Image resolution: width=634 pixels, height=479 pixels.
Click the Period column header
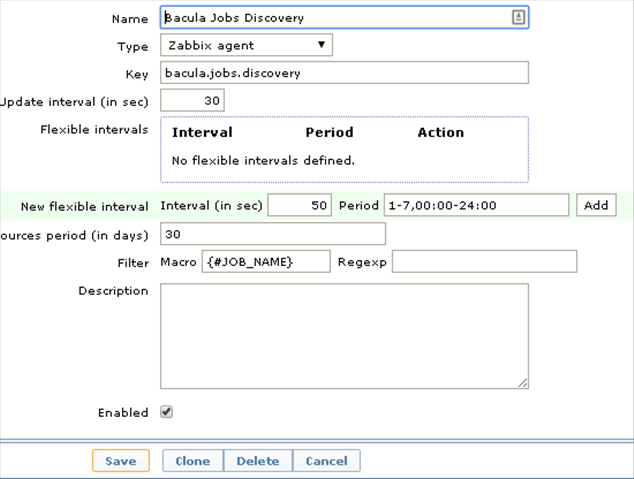[330, 132]
